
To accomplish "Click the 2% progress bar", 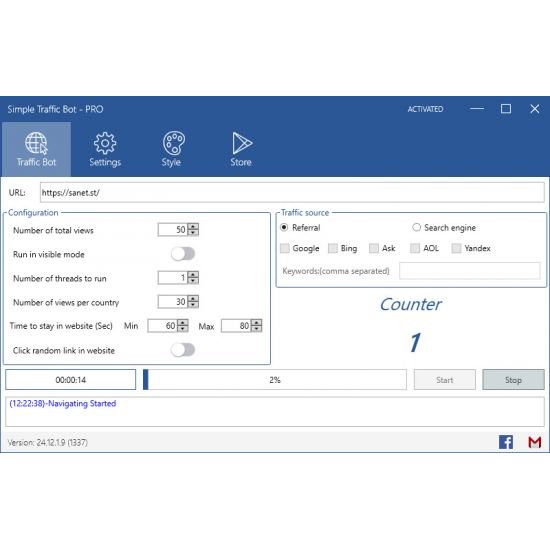I will coord(275,380).
